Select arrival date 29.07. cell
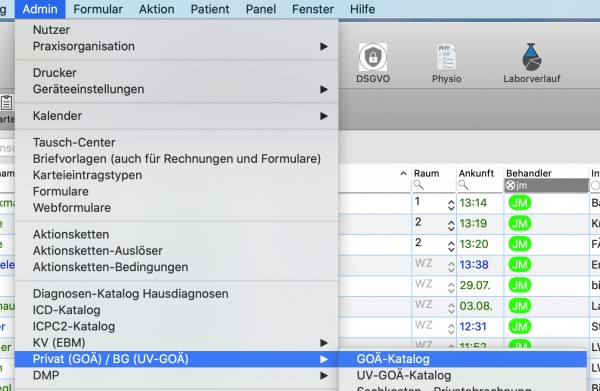 475,285
